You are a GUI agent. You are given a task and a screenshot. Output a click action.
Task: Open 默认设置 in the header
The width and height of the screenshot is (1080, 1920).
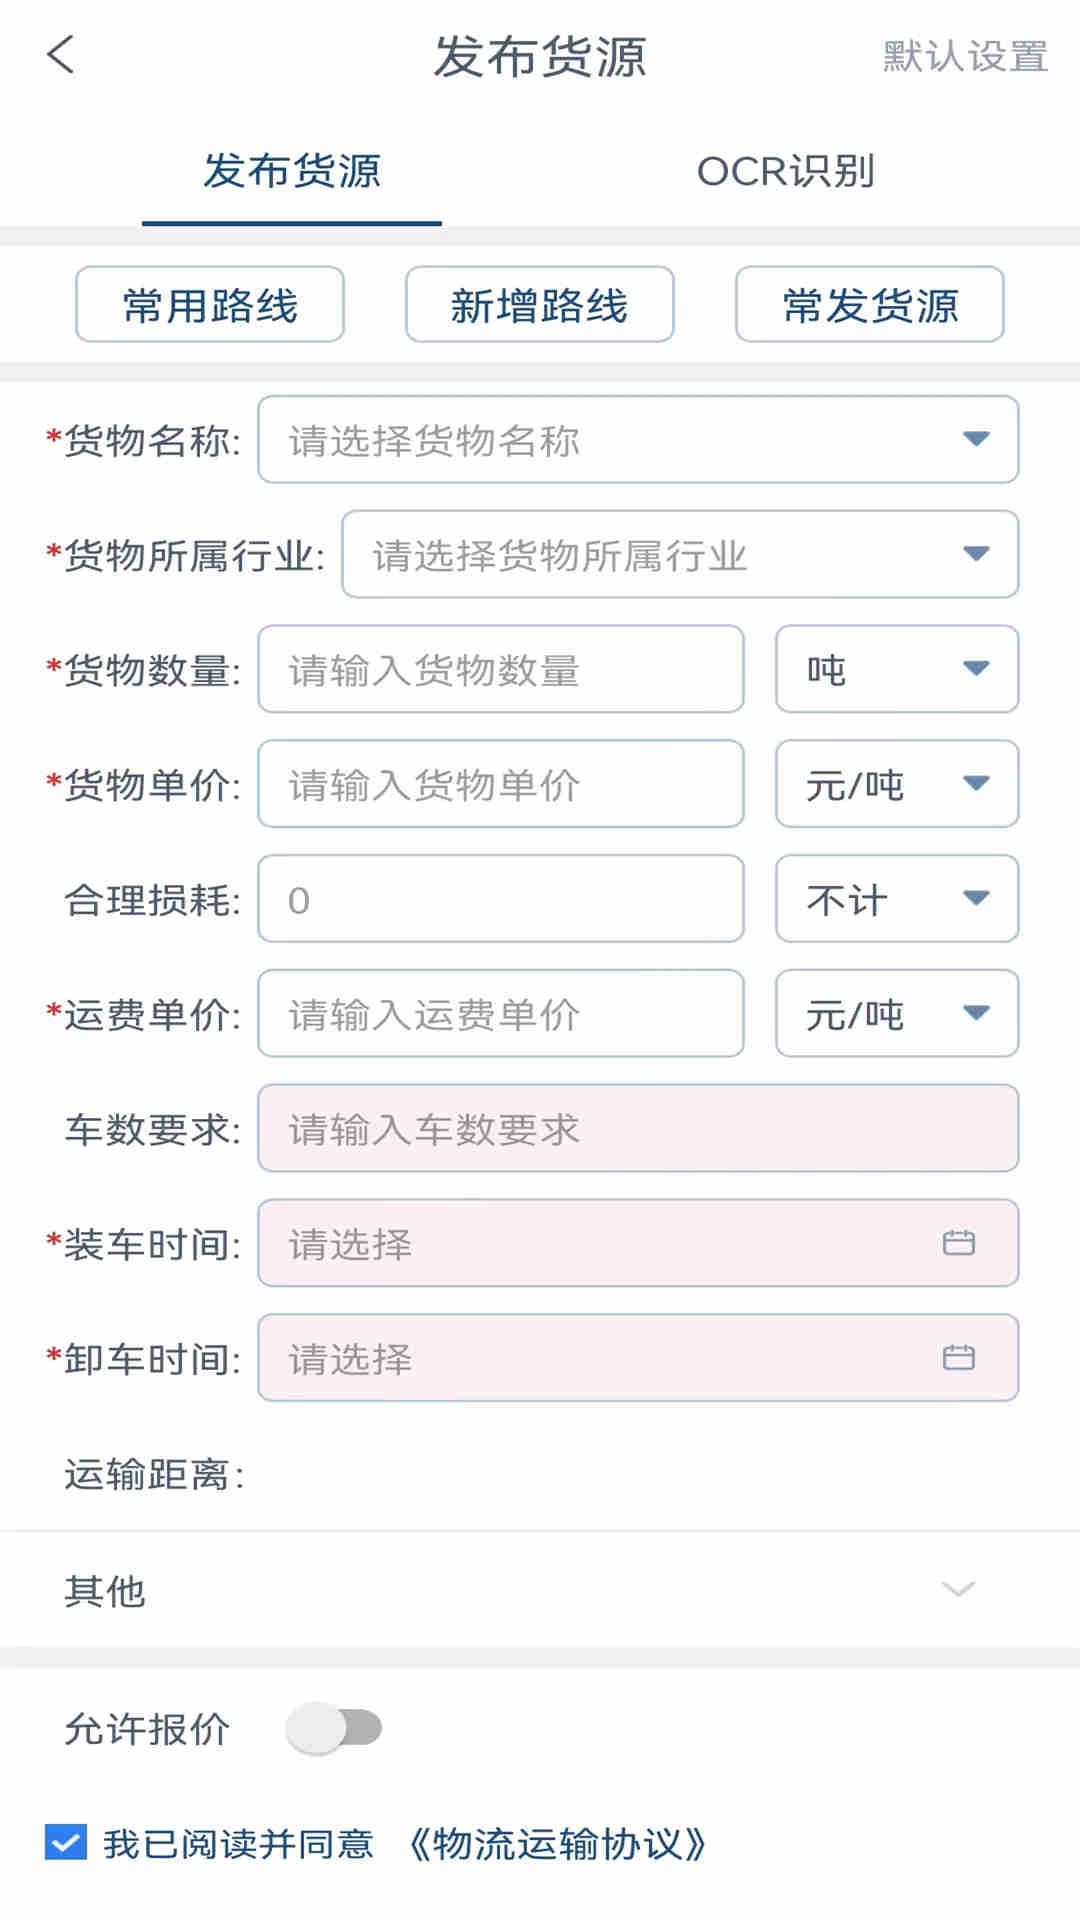pyautogui.click(x=965, y=56)
